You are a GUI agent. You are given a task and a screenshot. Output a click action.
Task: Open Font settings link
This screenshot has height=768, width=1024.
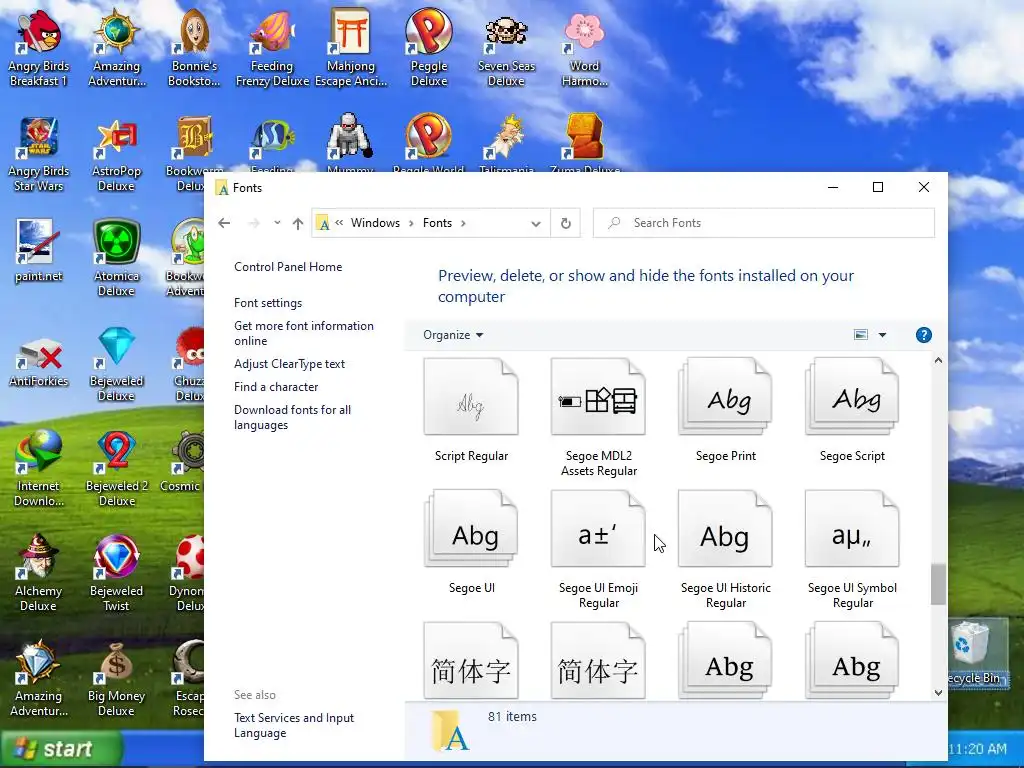coord(268,303)
